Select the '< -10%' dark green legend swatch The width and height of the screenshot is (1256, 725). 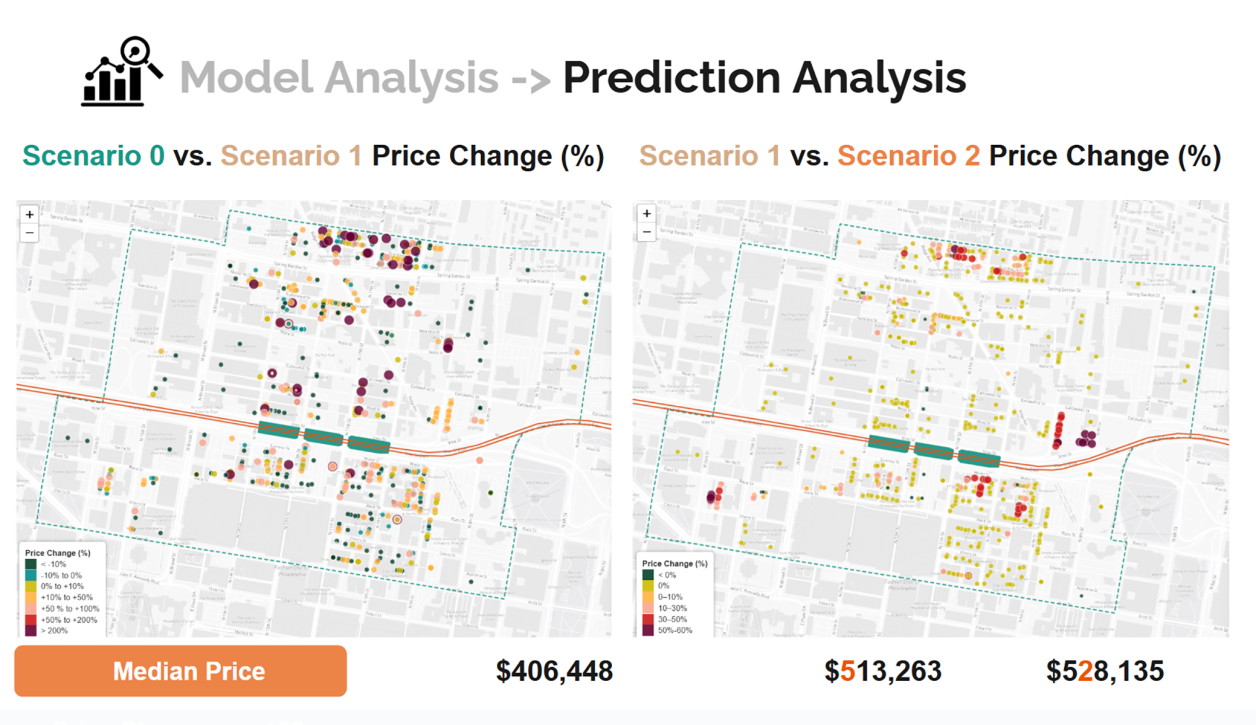[31, 564]
